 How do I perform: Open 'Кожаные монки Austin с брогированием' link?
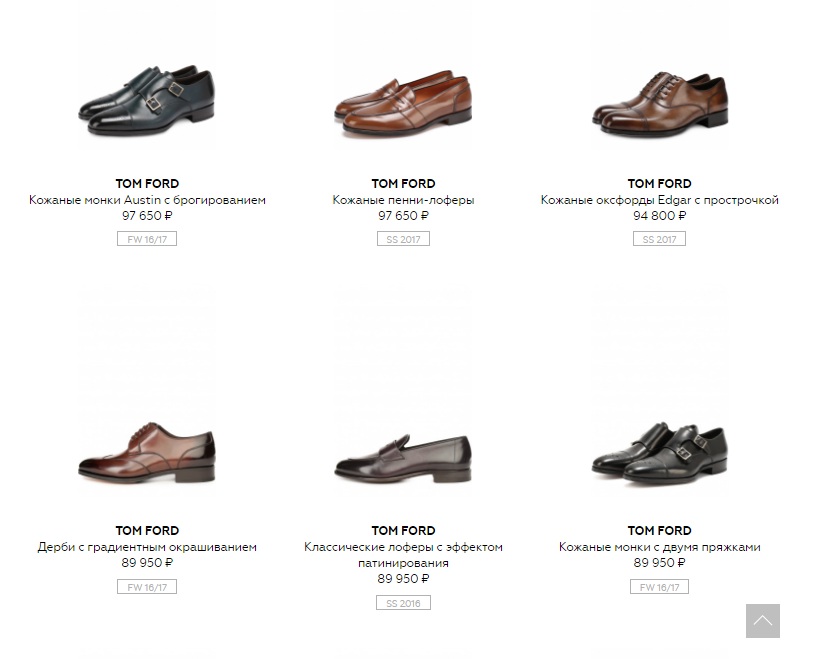(x=147, y=200)
